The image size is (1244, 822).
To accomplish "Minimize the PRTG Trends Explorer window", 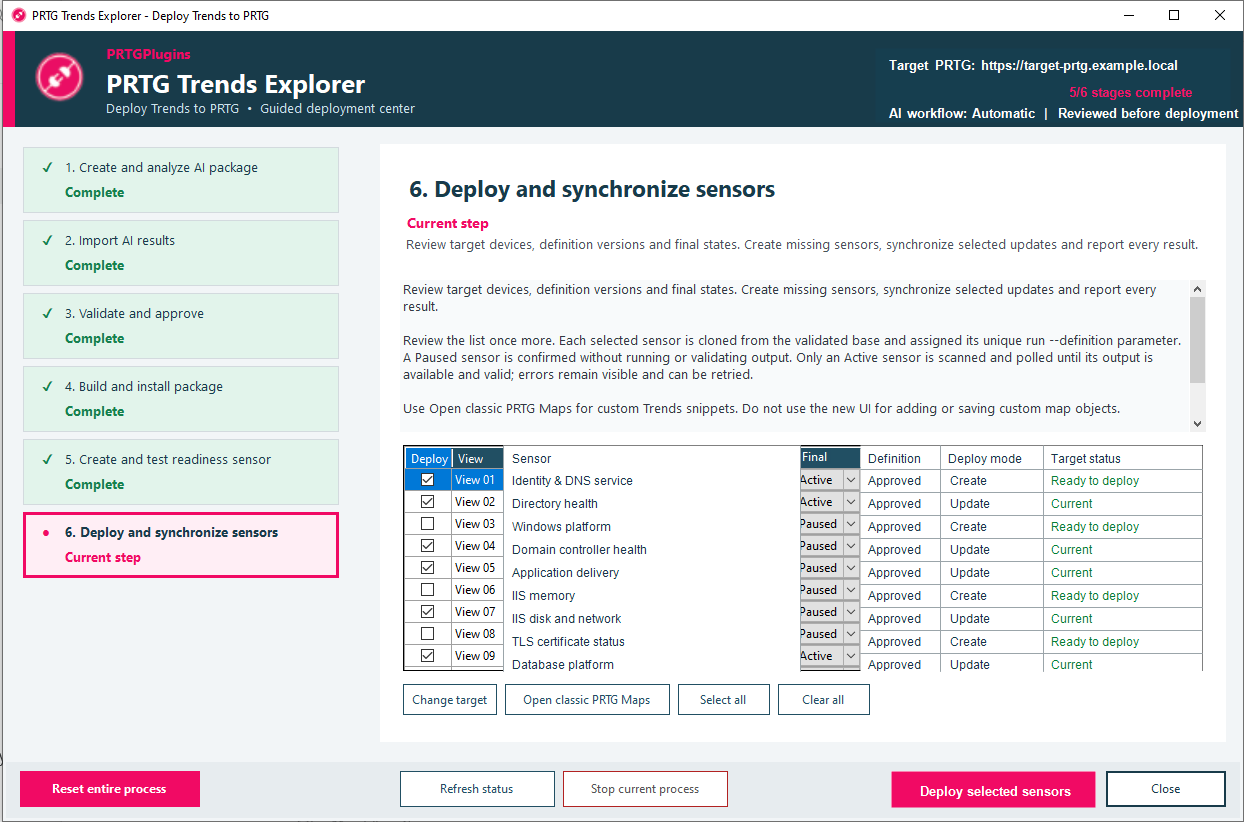I will (1128, 15).
